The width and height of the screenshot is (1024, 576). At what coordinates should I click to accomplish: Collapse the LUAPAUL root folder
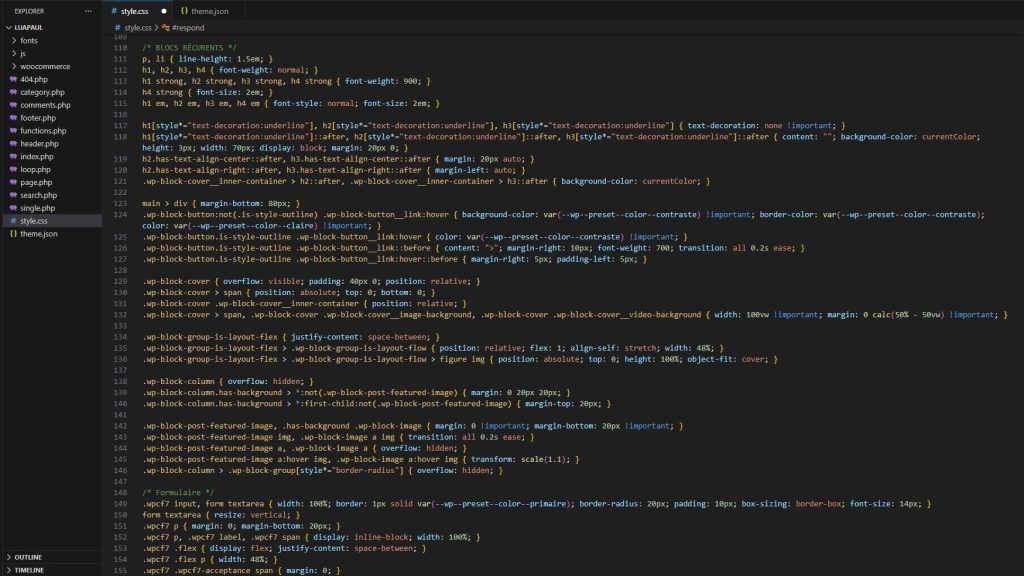pos(8,27)
